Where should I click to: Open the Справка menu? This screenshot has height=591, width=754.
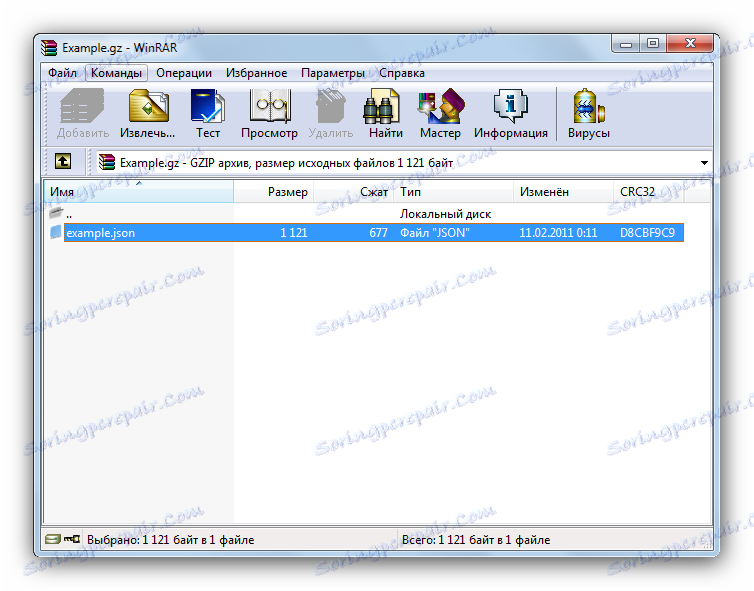coord(402,73)
